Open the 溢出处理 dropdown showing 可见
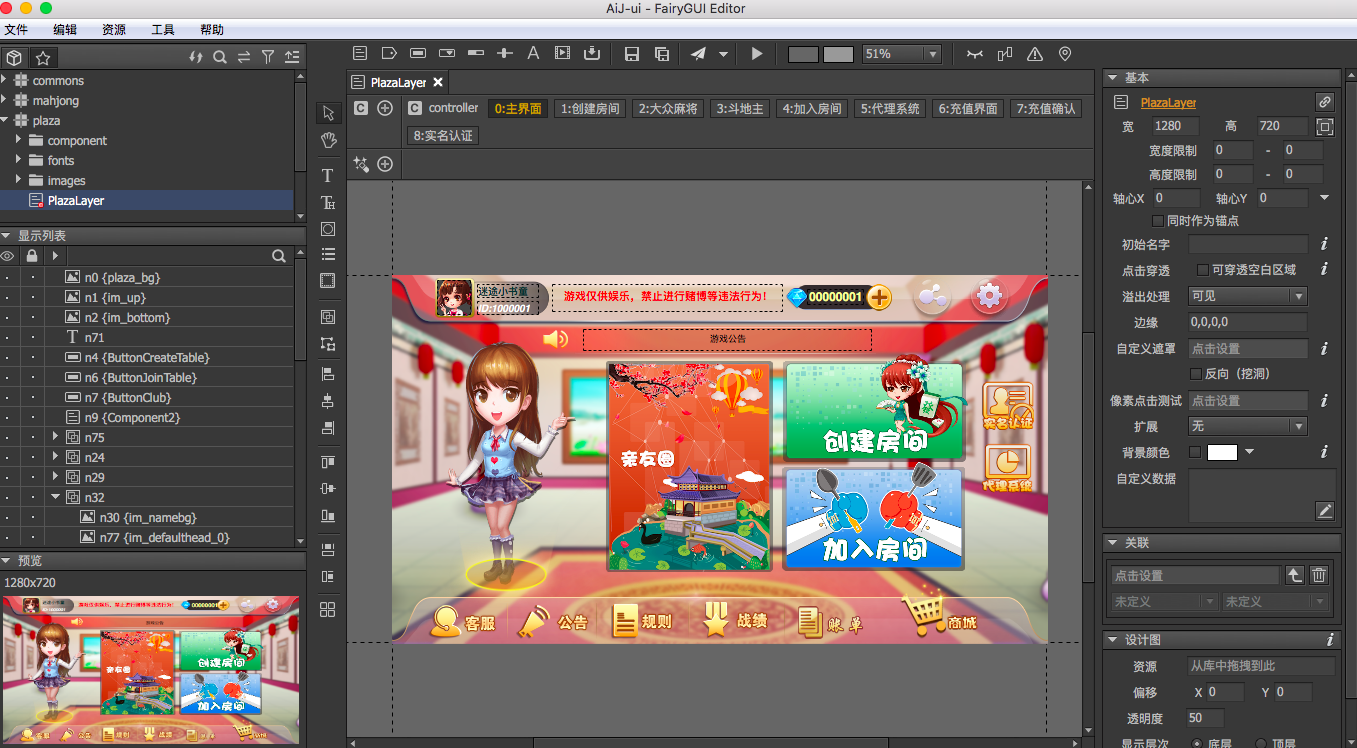The height and width of the screenshot is (748, 1357). pyautogui.click(x=1247, y=296)
